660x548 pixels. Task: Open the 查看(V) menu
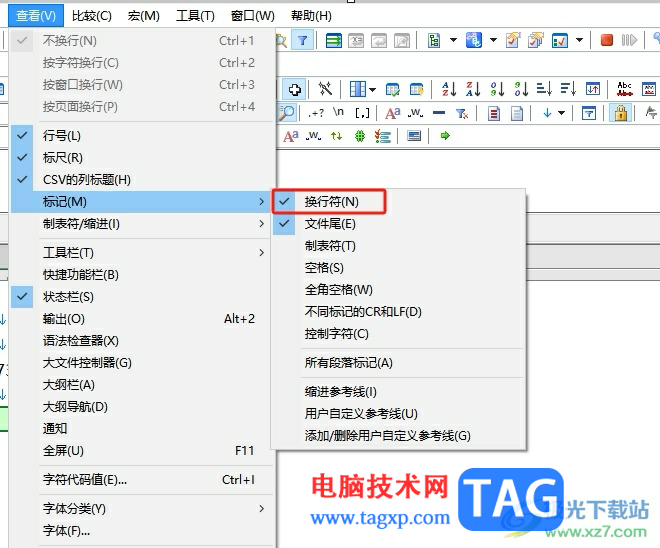tap(36, 16)
